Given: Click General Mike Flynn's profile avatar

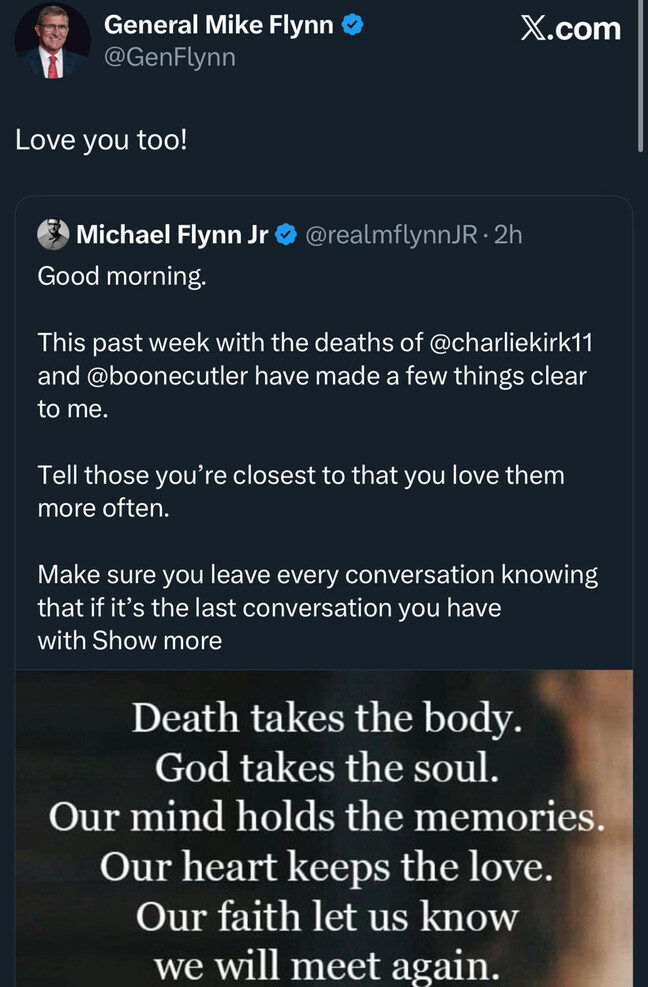Looking at the screenshot, I should tap(52, 41).
